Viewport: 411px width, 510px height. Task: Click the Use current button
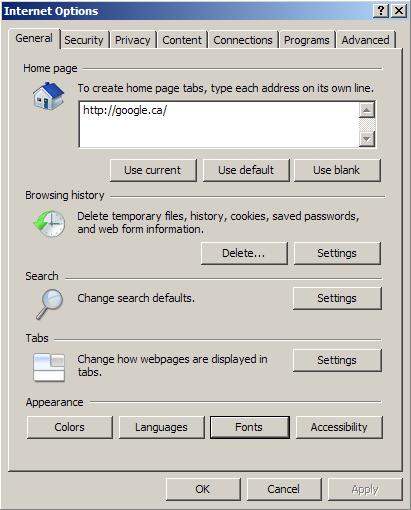tap(153, 170)
